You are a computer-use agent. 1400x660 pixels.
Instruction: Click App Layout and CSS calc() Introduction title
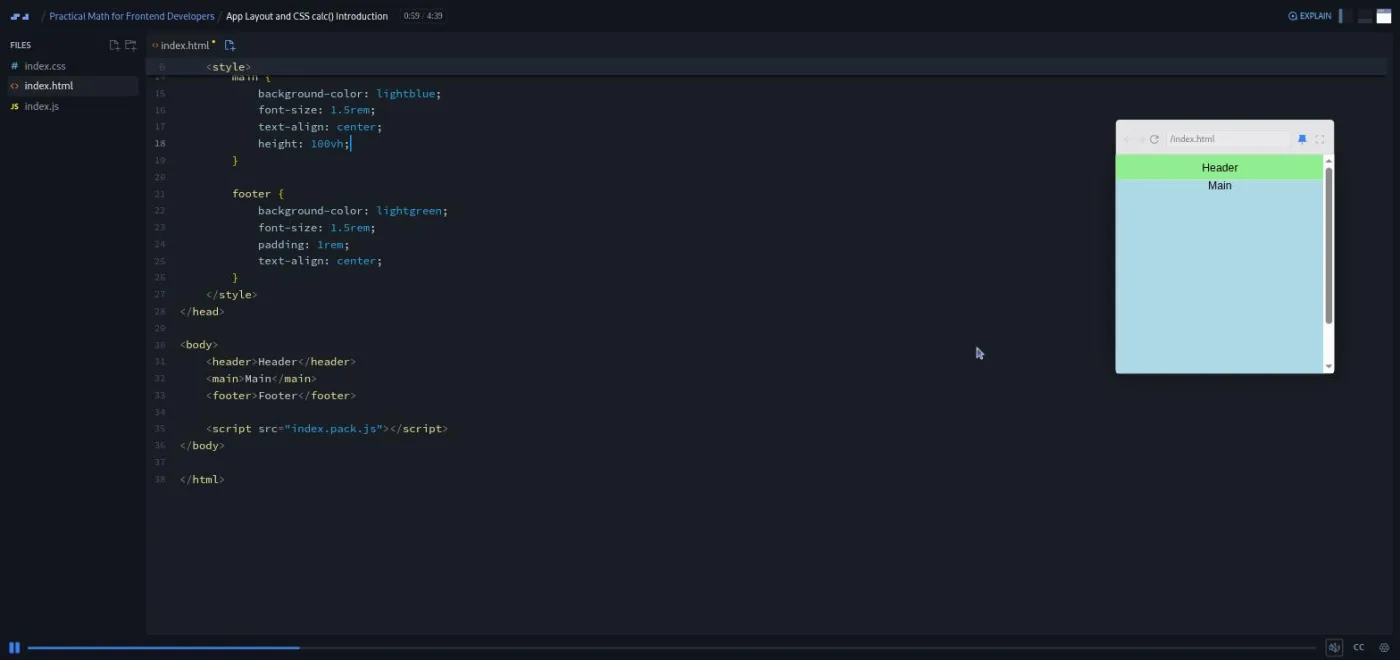pos(307,16)
